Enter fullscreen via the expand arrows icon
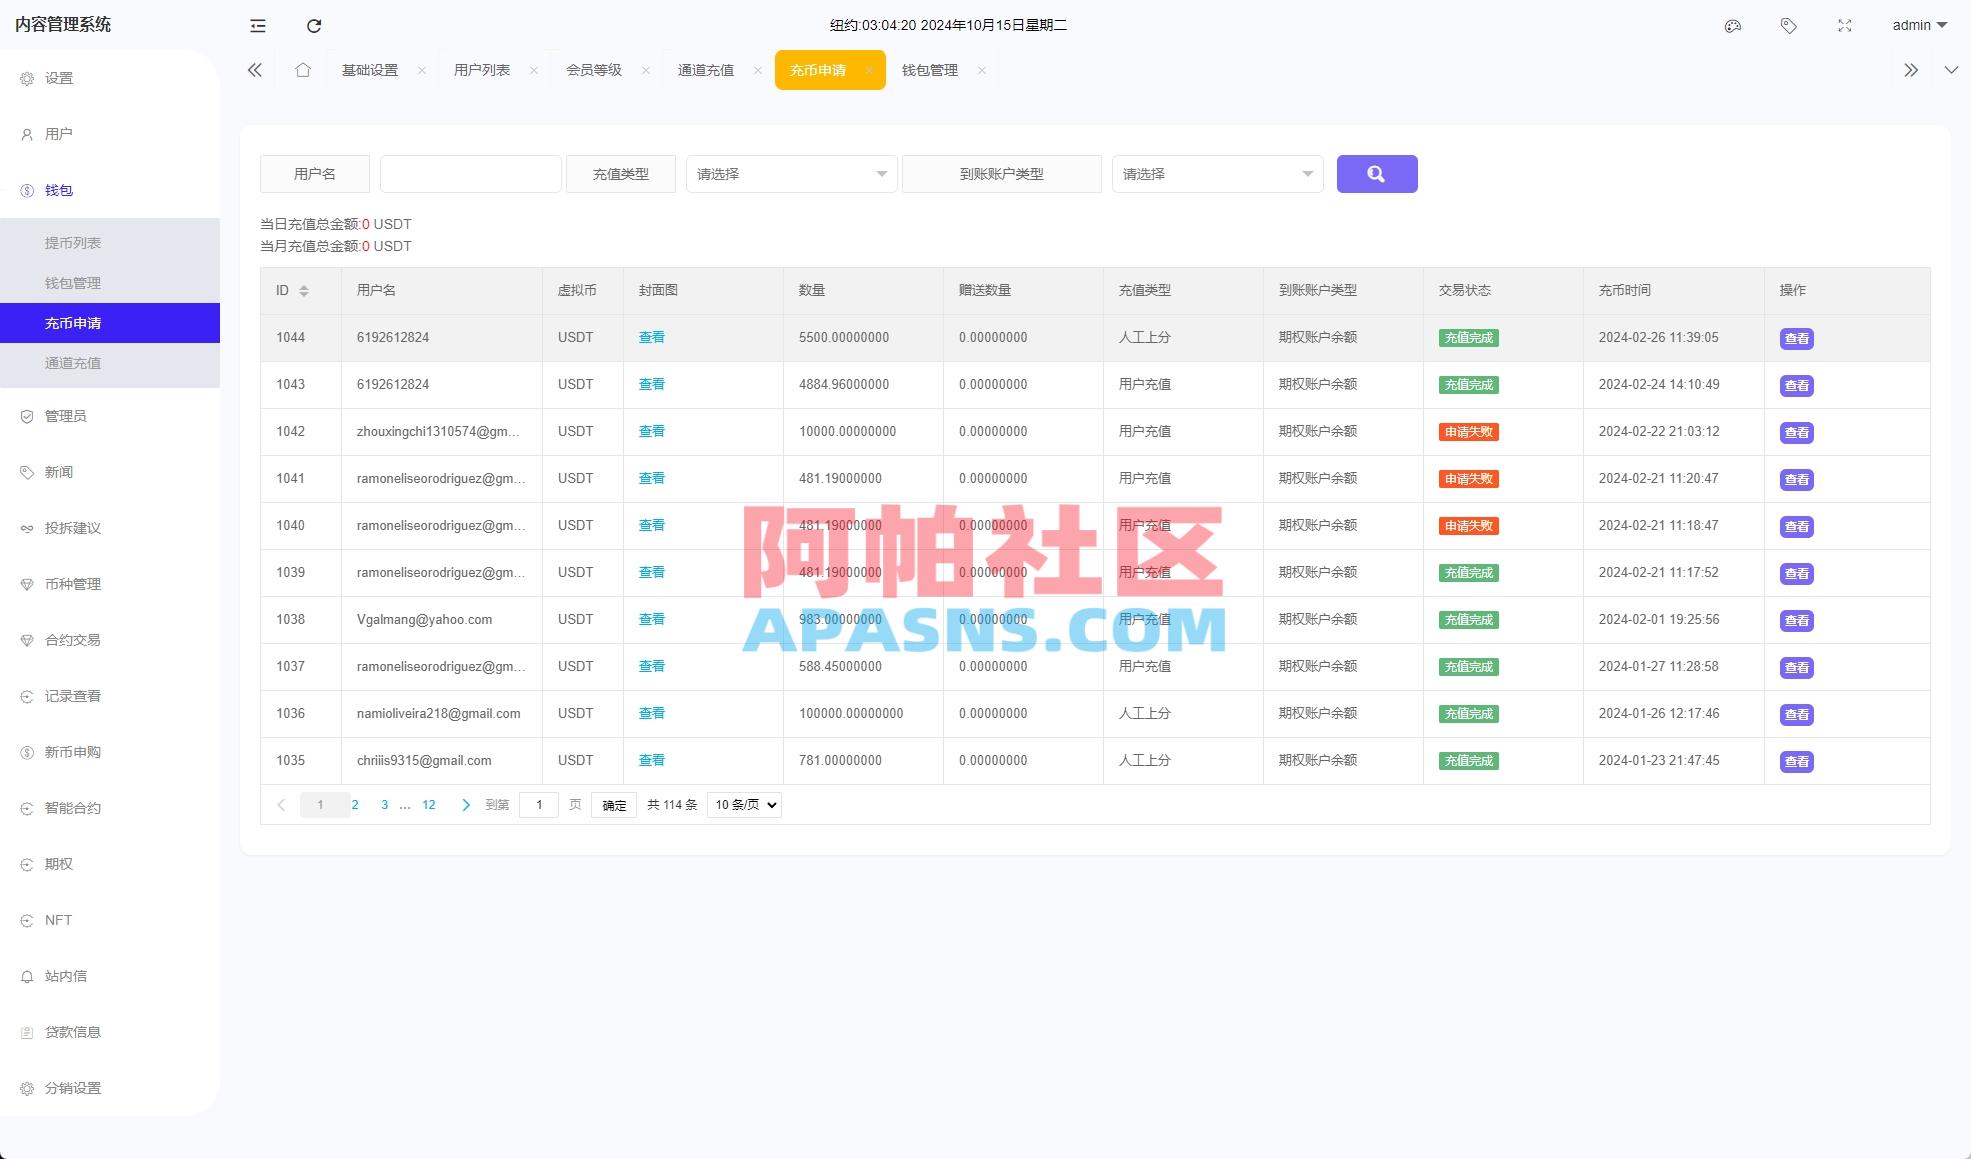Image resolution: width=1971 pixels, height=1159 pixels. (x=1844, y=26)
